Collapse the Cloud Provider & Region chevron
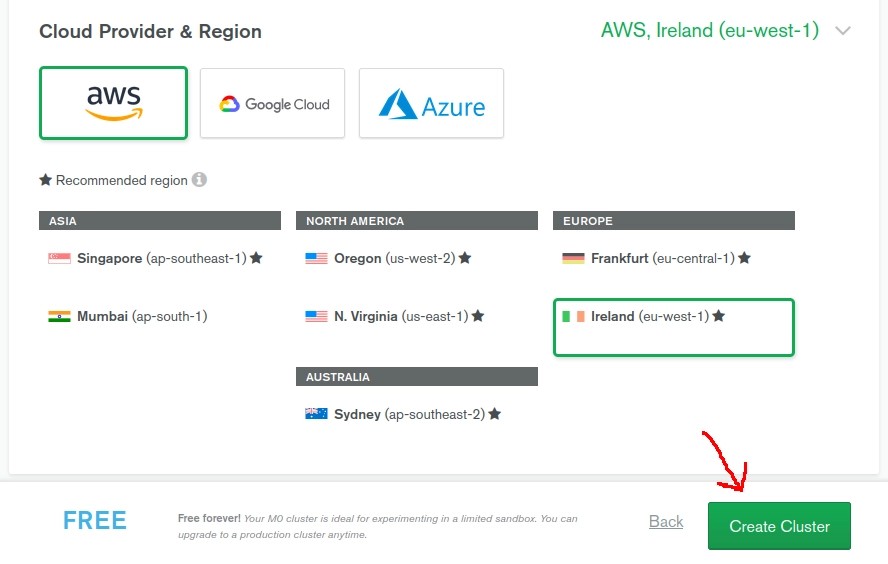The height and width of the screenshot is (564, 888). [x=843, y=31]
